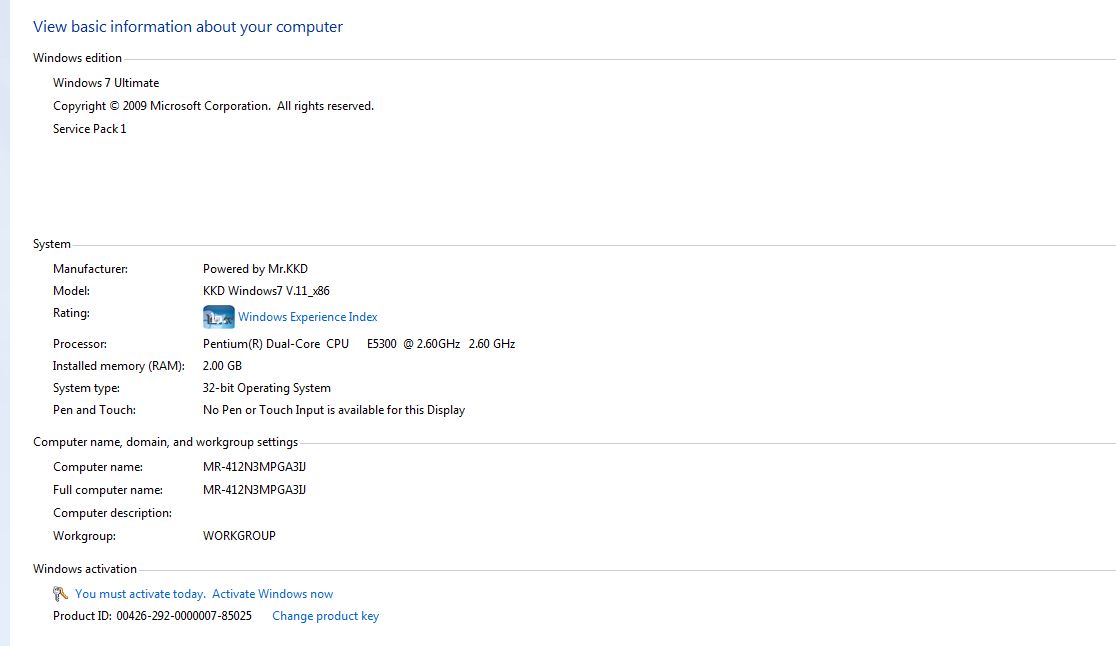
Task: Select the Windows 7 Ultimate edition text
Action: pos(106,83)
